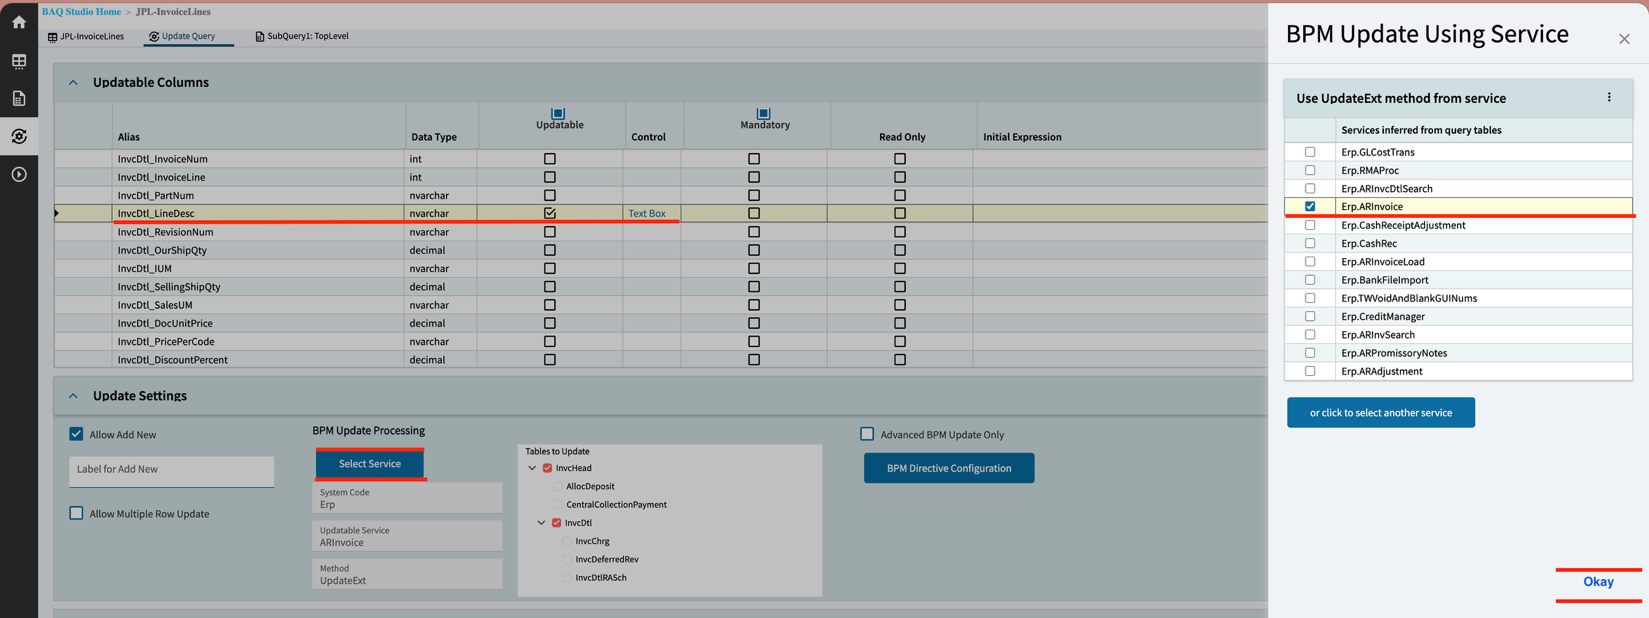
Task: Check Read Only for InvcDtl_InvoiceLine
Action: click(x=900, y=177)
